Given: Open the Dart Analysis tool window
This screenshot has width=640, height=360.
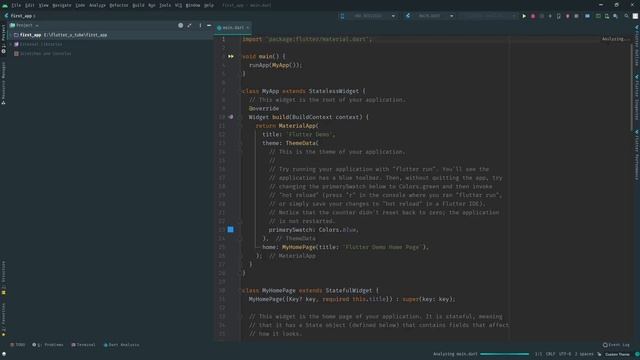Looking at the screenshot, I should 121,345.
